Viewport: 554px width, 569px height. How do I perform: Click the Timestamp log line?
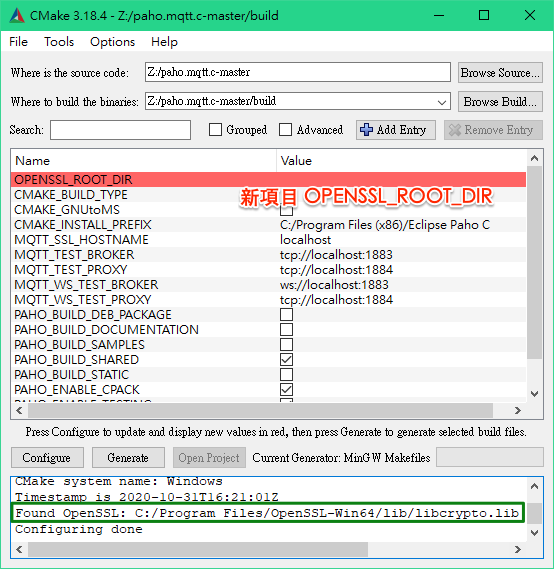tap(147, 497)
